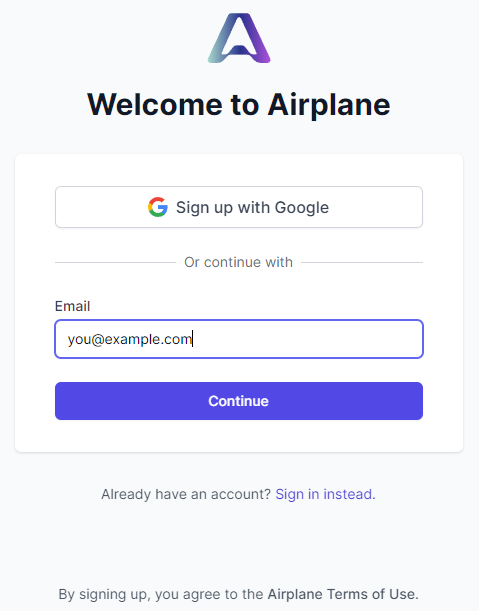Click the By signing up agreement text
The height and width of the screenshot is (611, 479).
click(239, 594)
